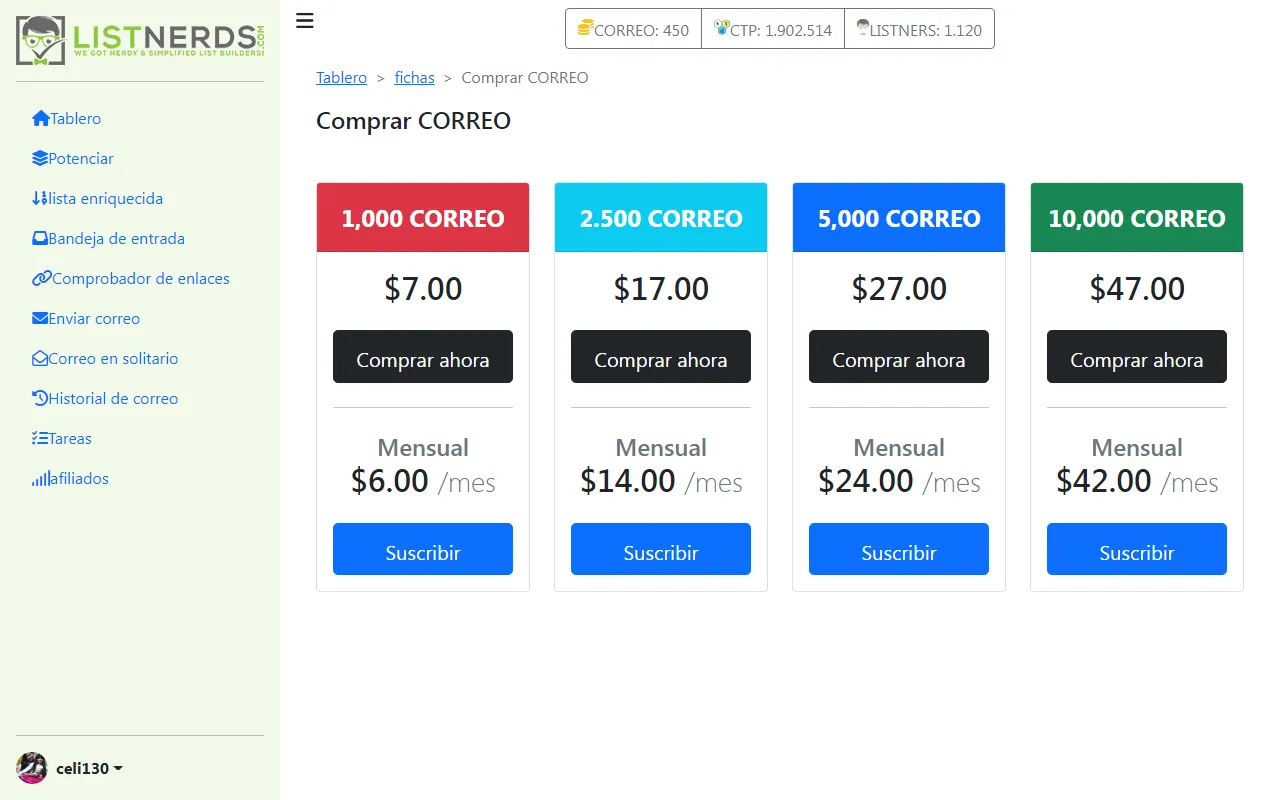
Task: Click the CORREO: 450 balance box
Action: click(634, 29)
